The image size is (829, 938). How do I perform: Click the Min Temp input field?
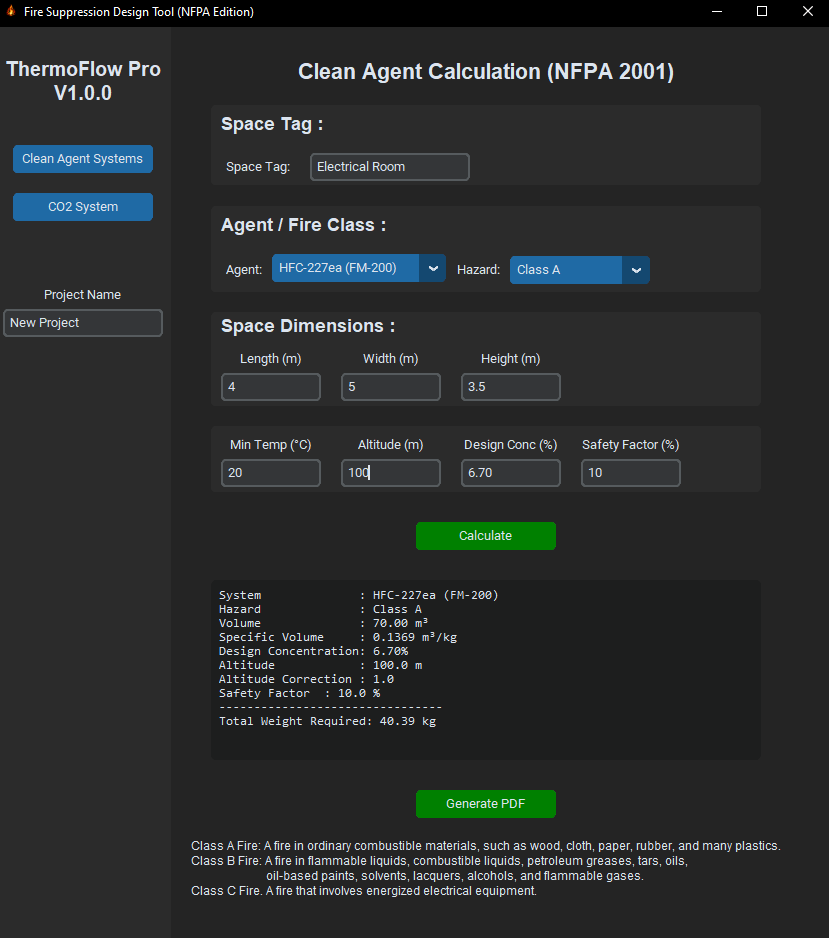point(271,473)
